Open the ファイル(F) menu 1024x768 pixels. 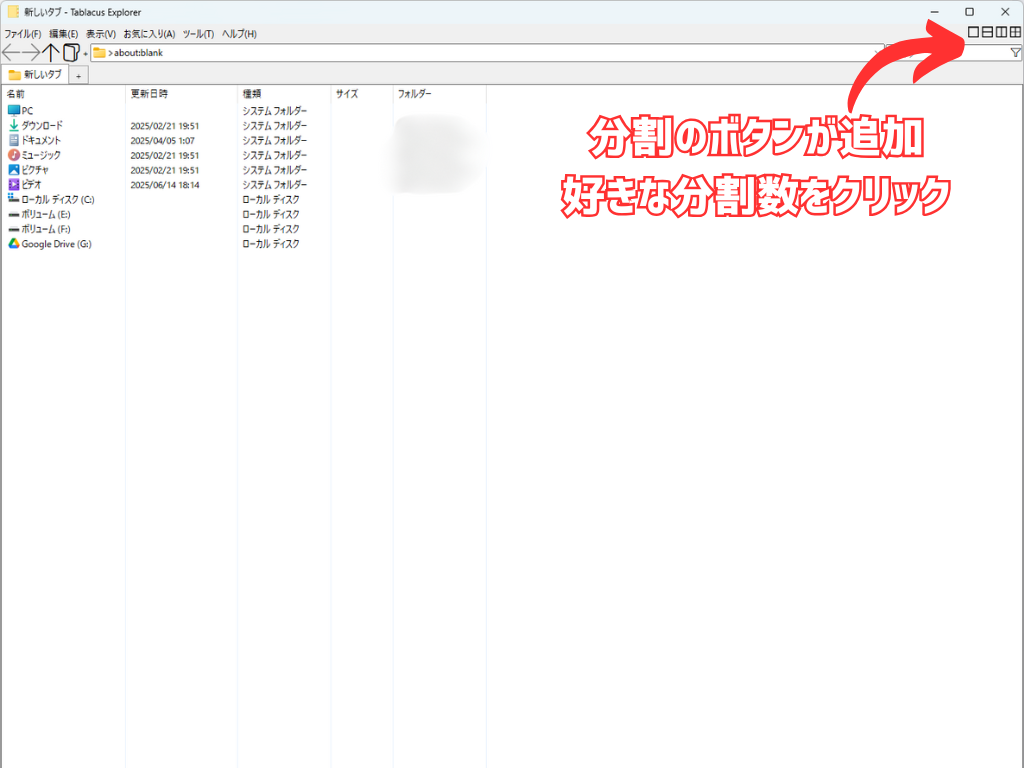point(22,34)
